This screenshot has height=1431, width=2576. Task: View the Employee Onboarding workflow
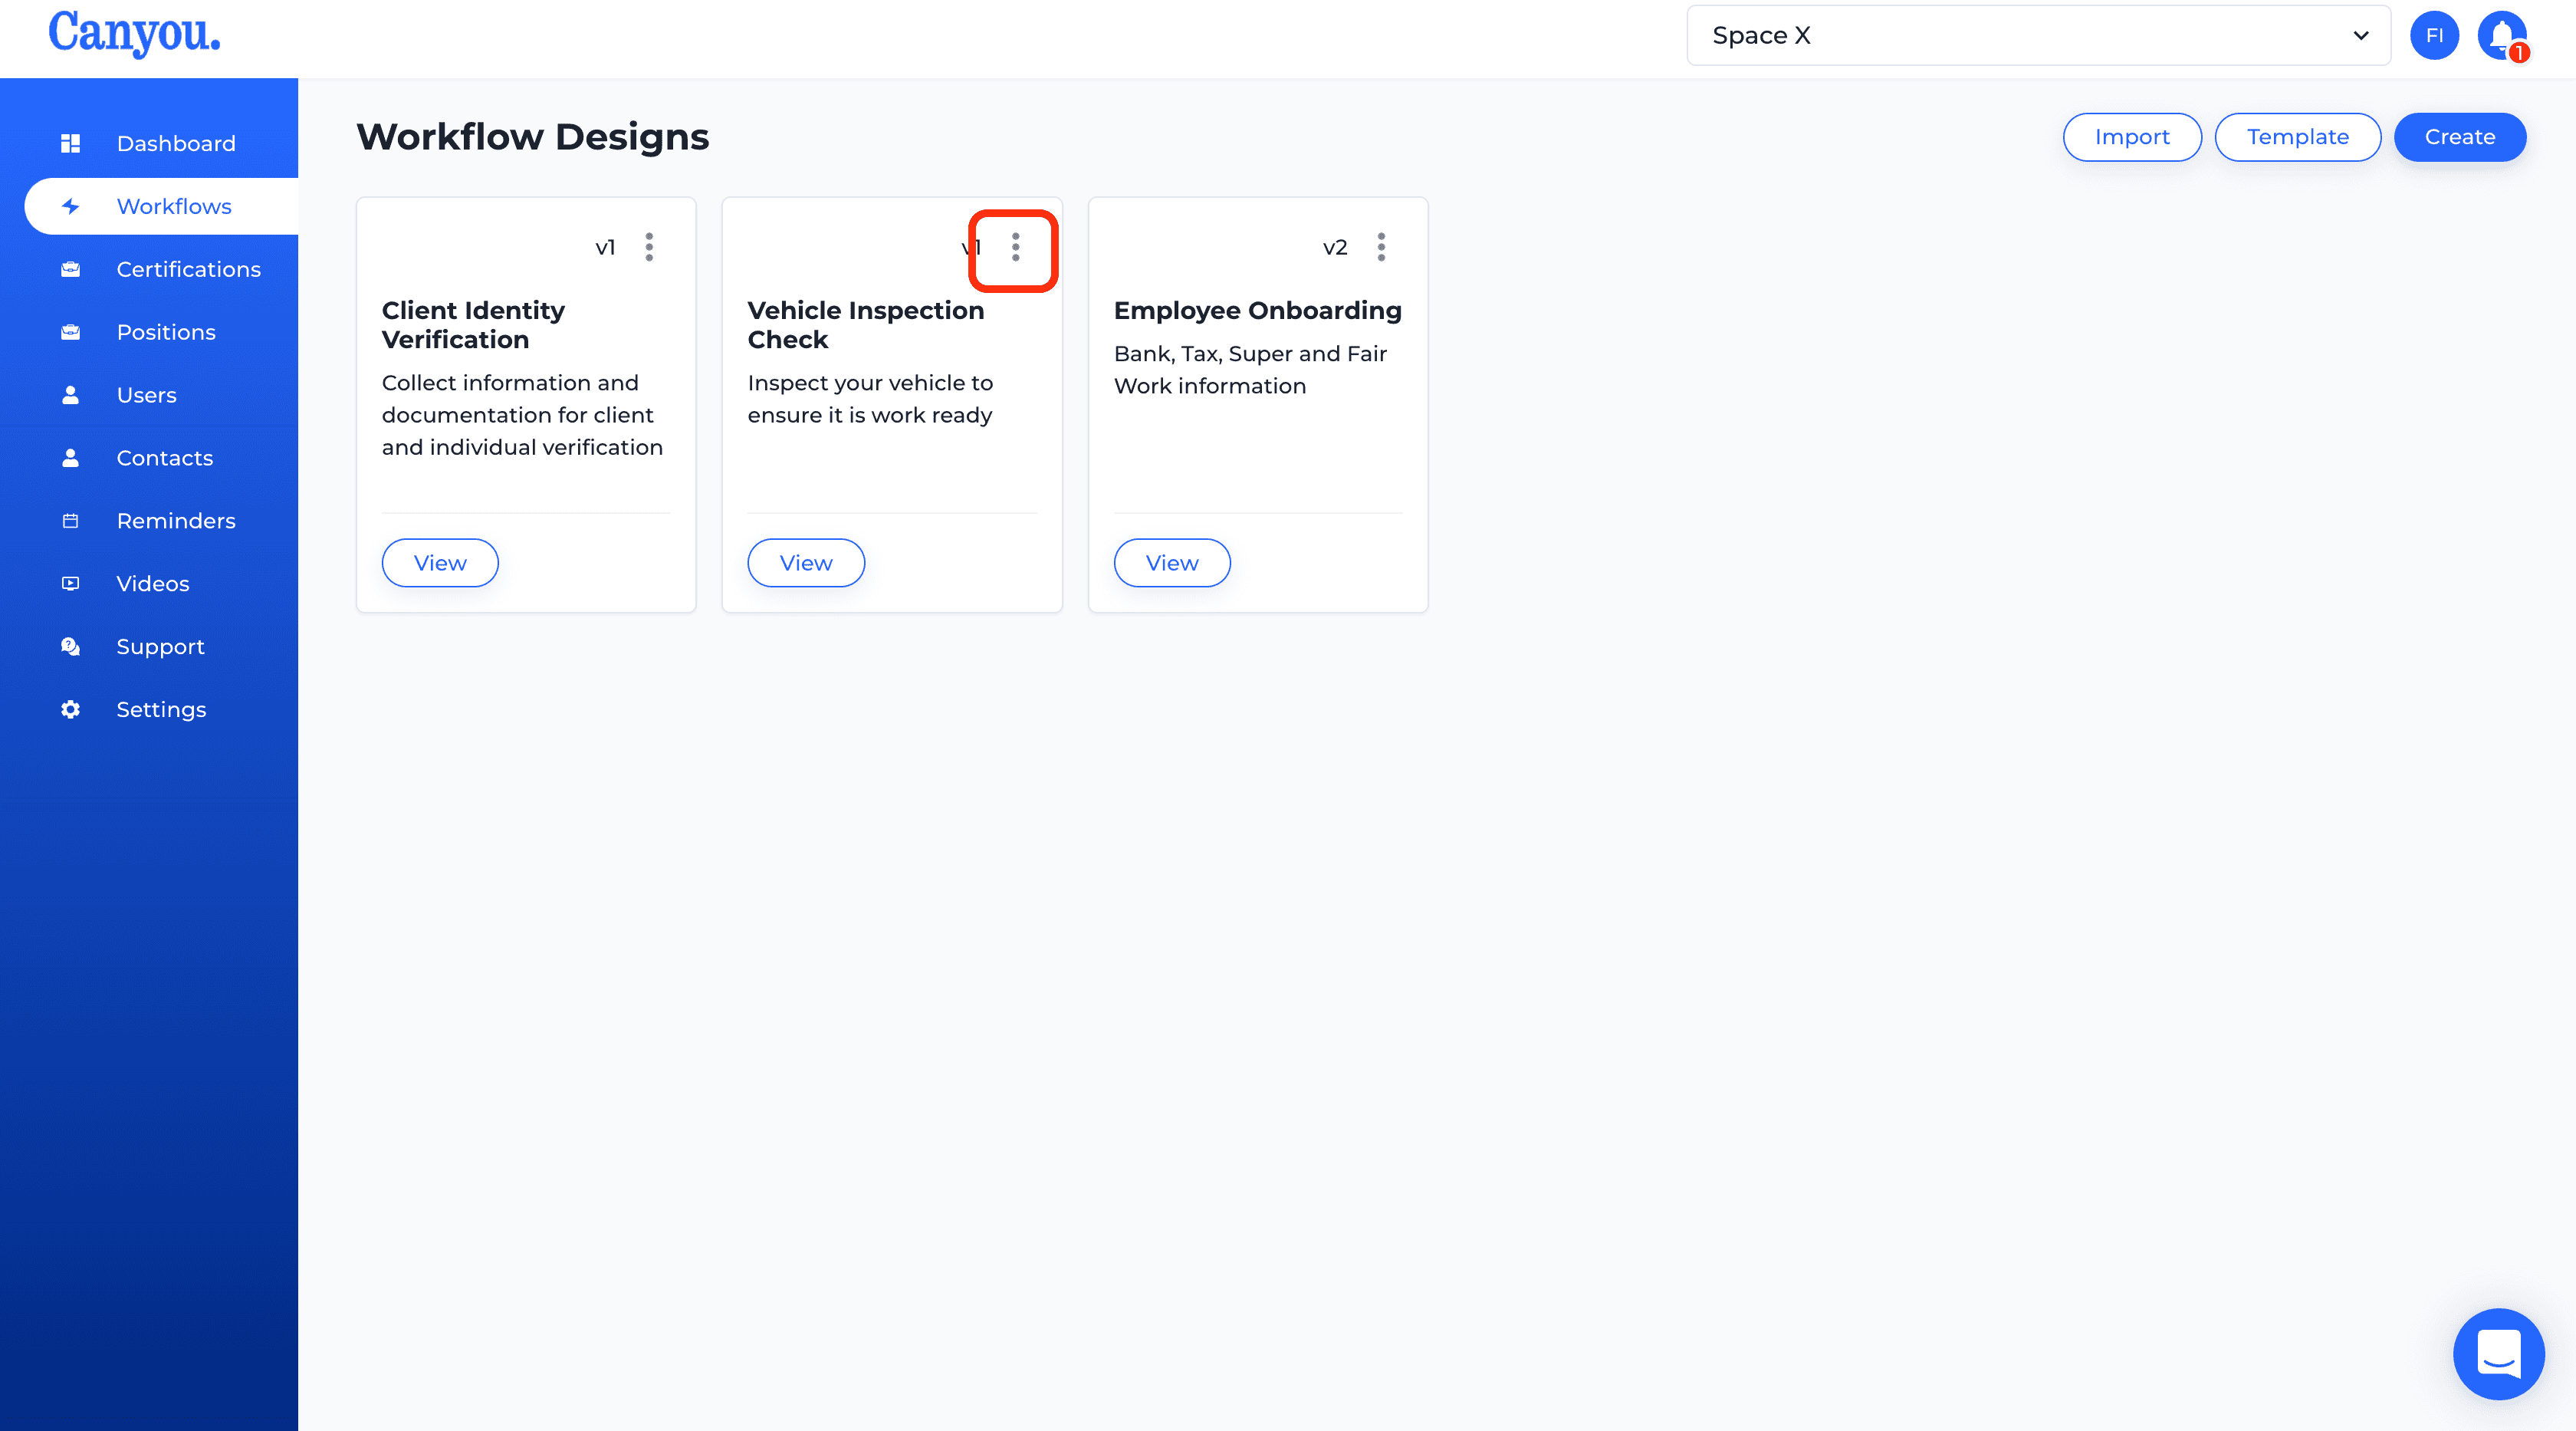pyautogui.click(x=1171, y=562)
